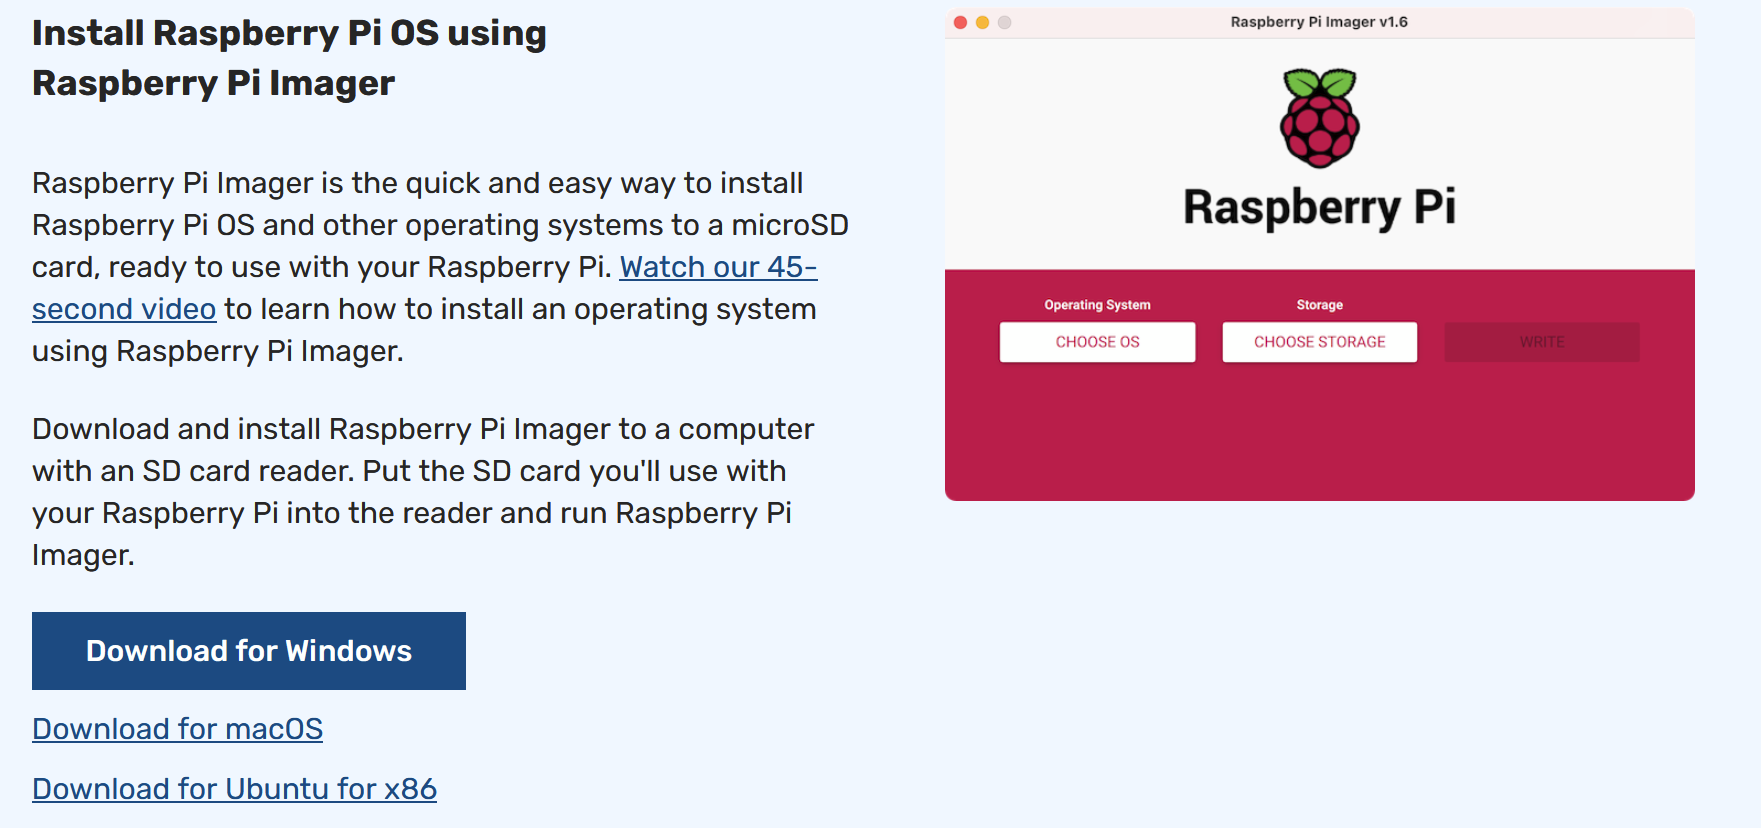Close the Imager window with red button
Viewport: 1761px width, 828px height.
[x=960, y=22]
